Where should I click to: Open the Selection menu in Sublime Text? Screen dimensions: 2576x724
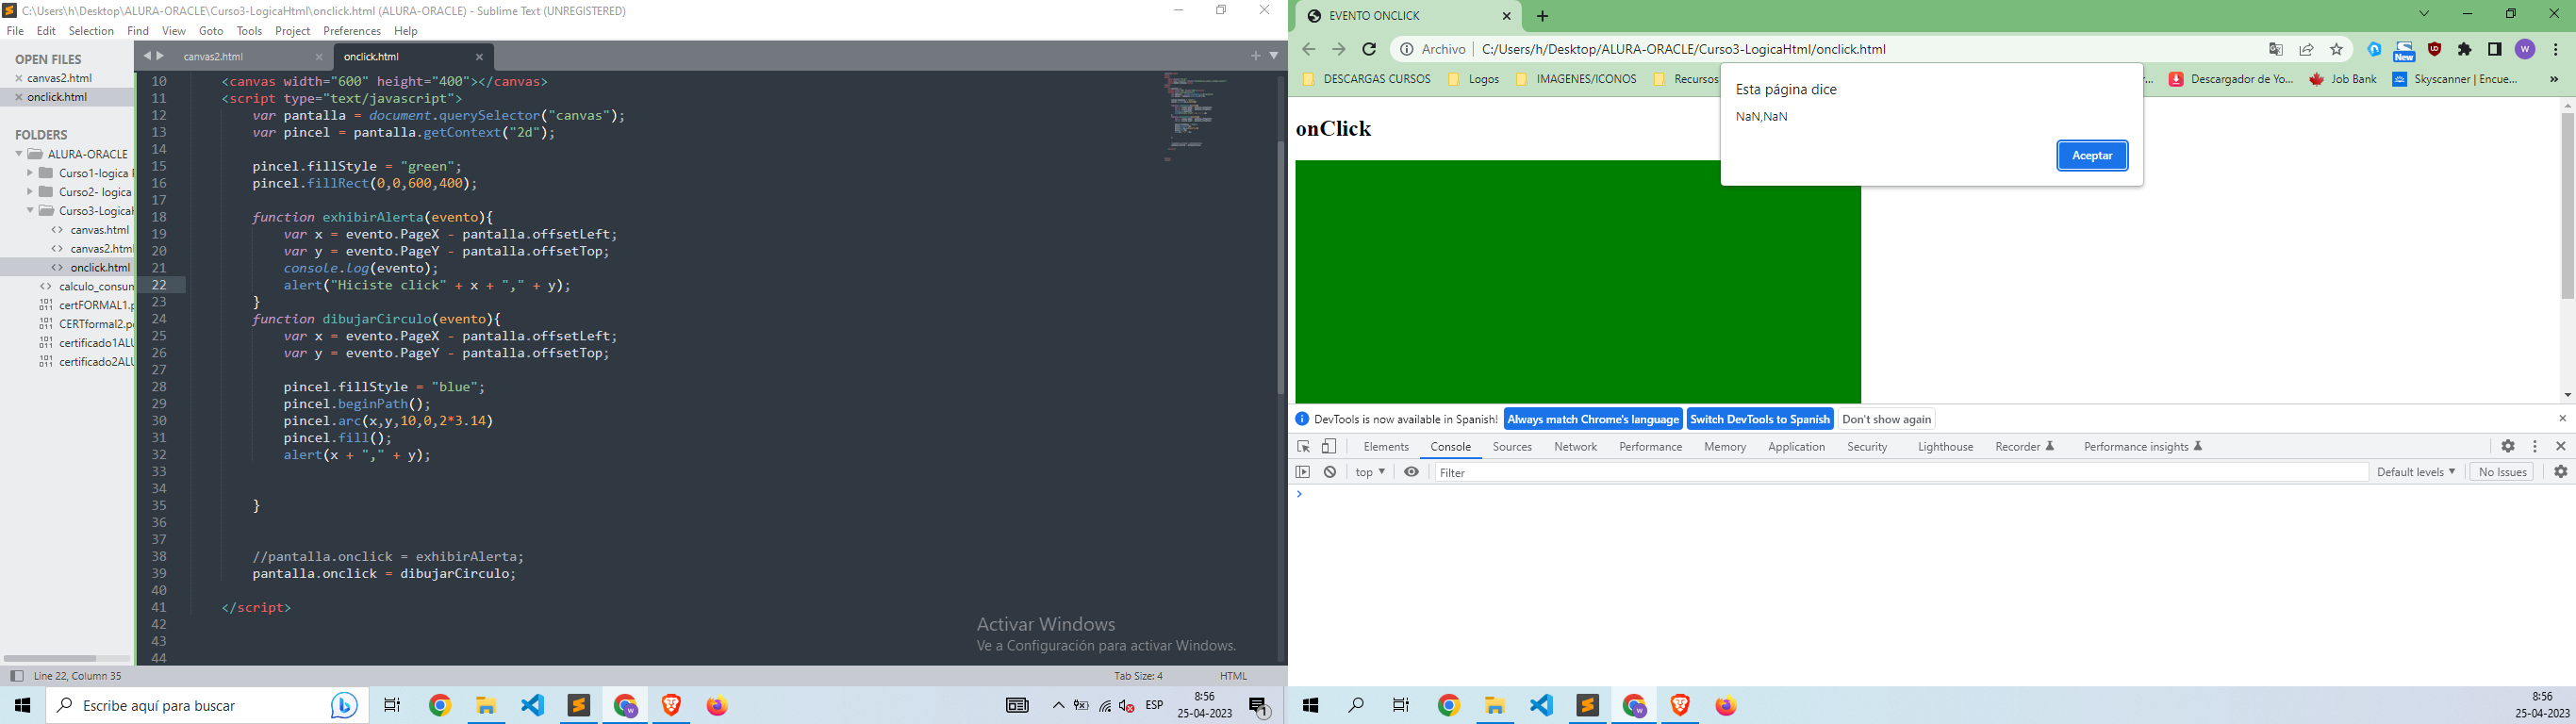(91, 31)
